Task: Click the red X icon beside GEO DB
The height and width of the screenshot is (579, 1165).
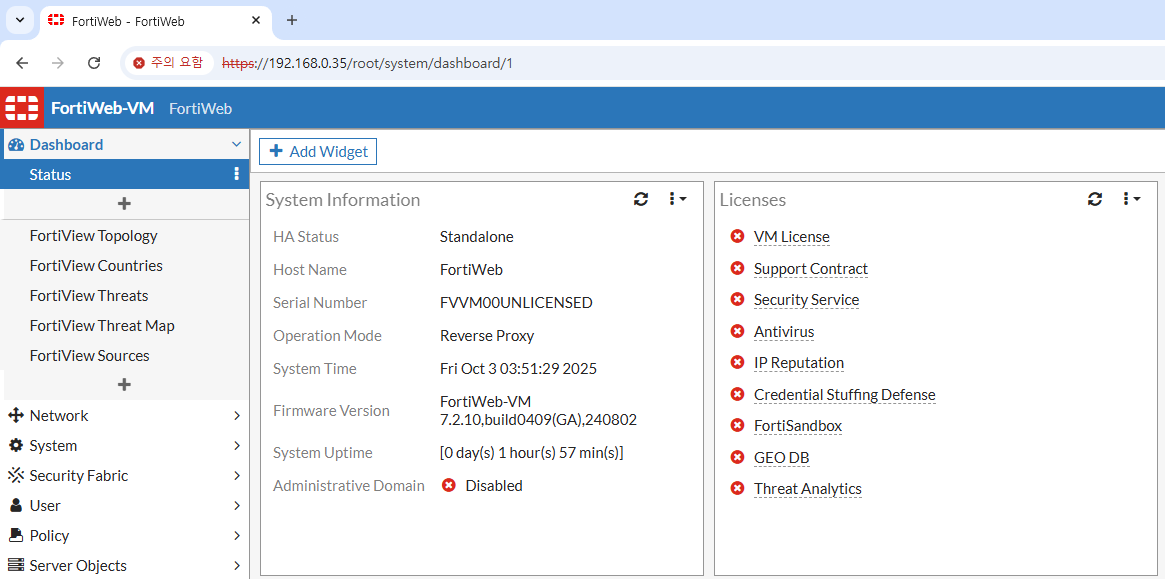Action: (x=737, y=457)
